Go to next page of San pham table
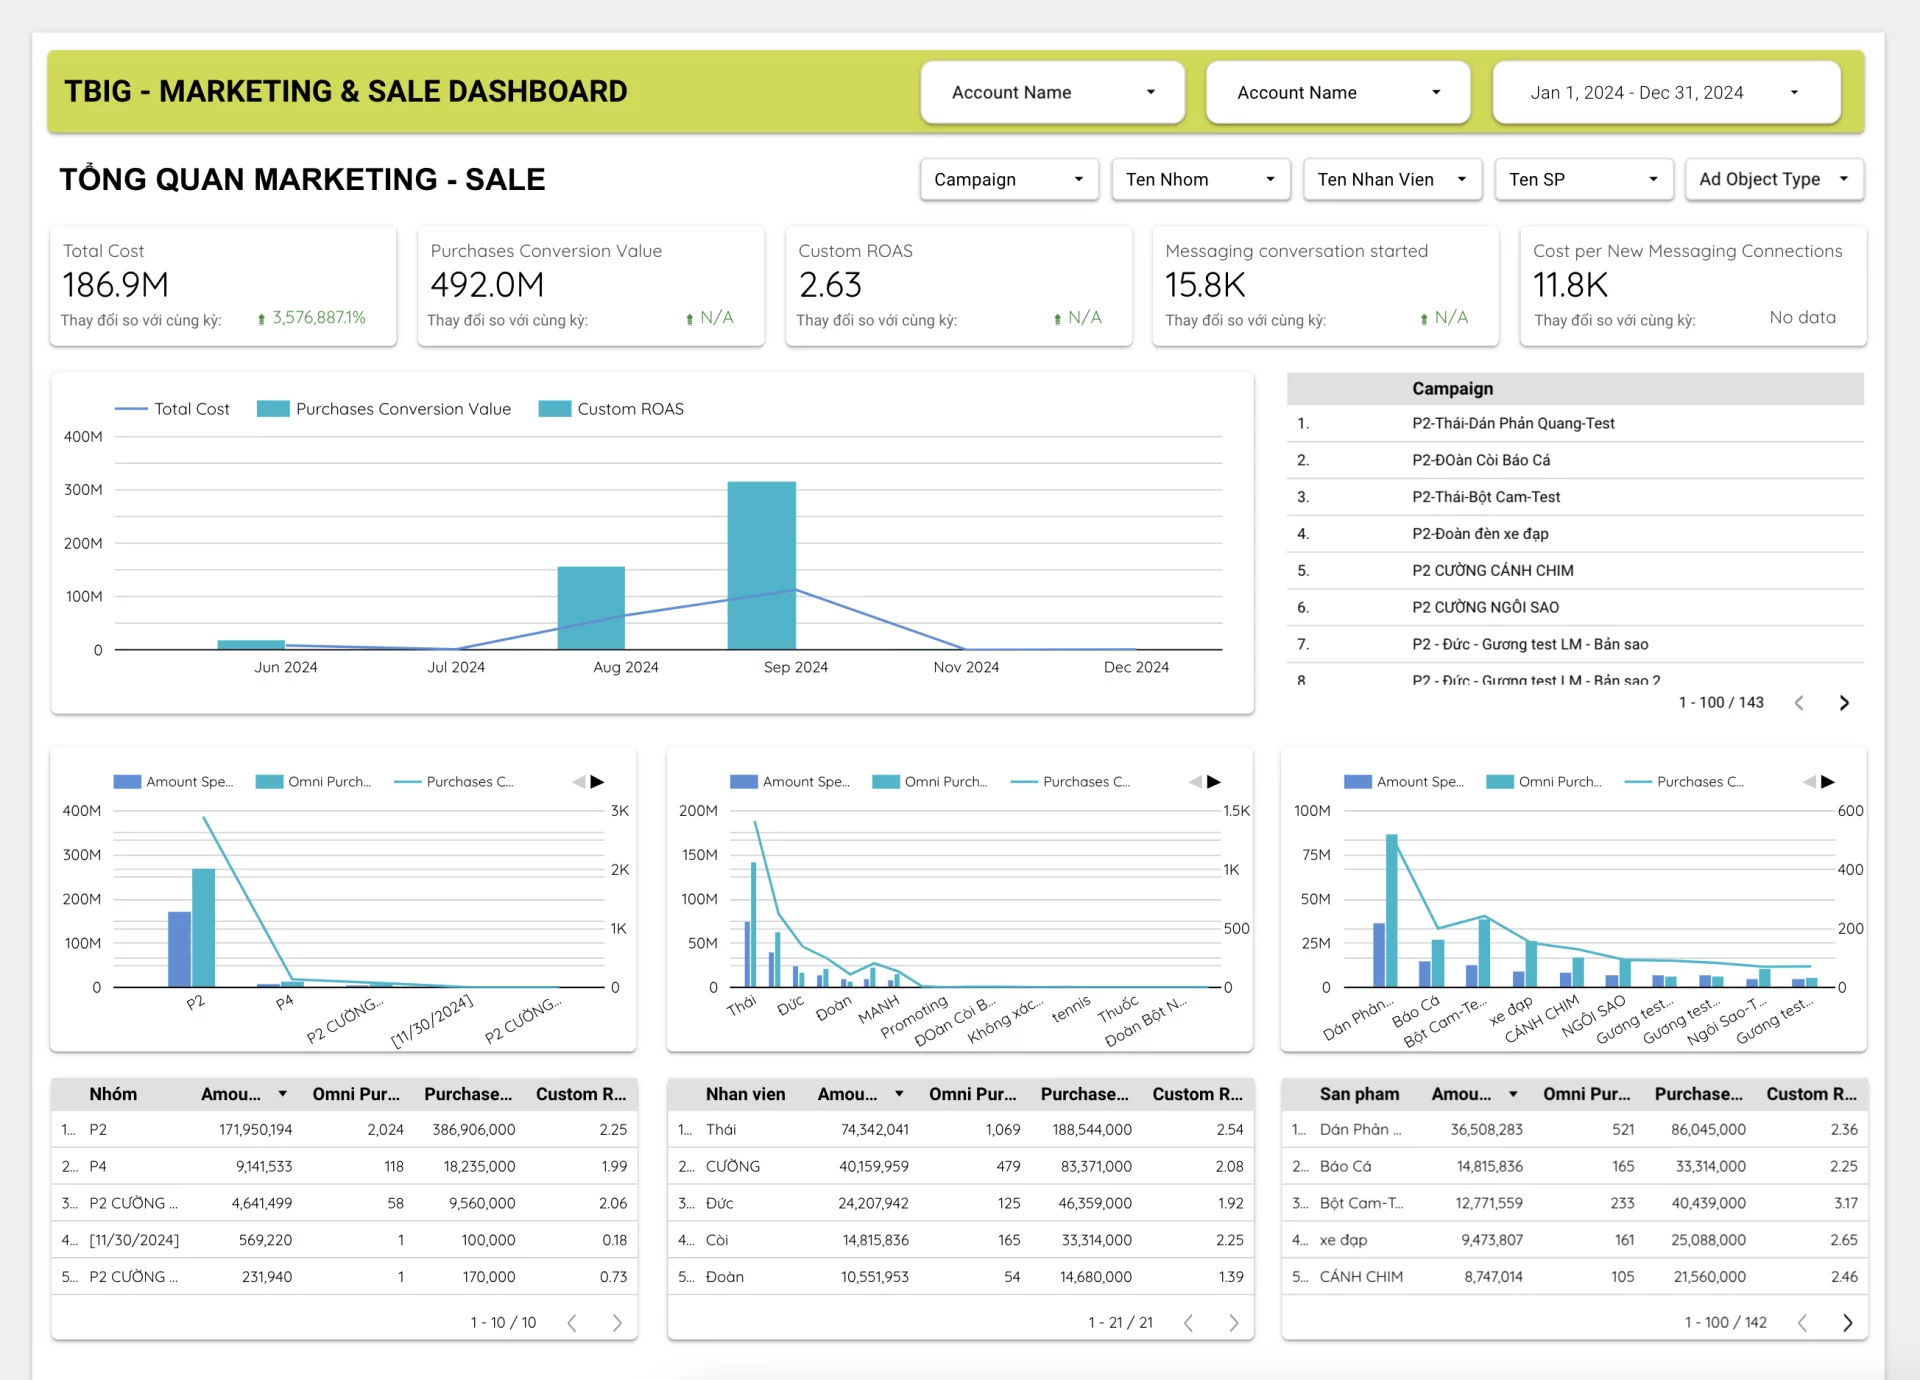This screenshot has height=1380, width=1920. tap(1847, 1323)
